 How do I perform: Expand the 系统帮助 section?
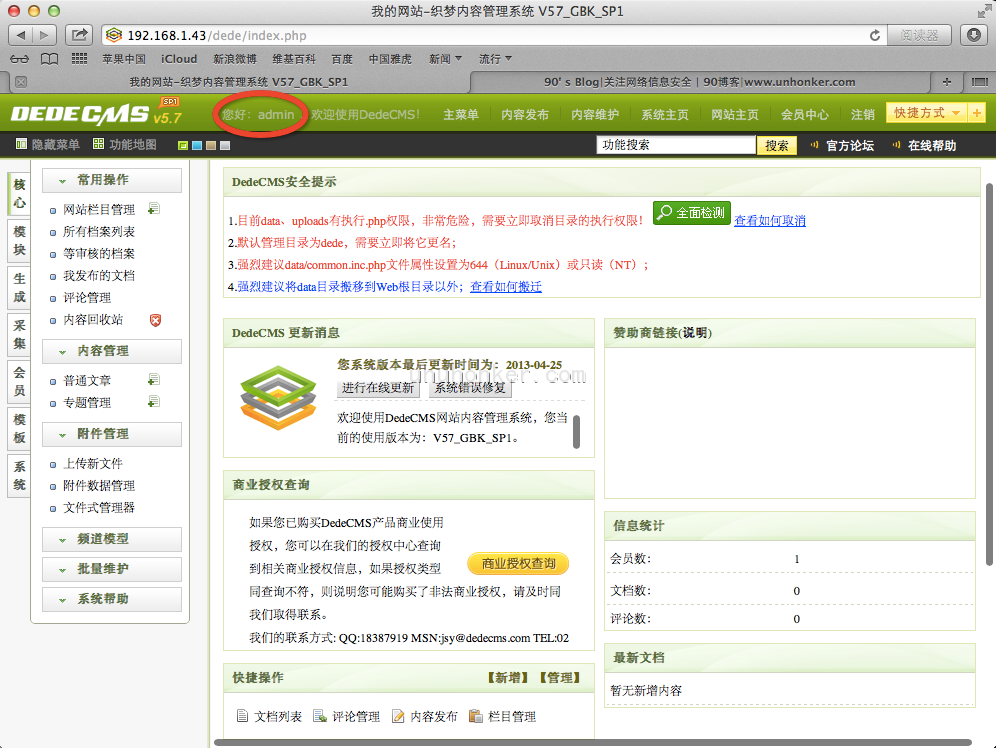[112, 599]
